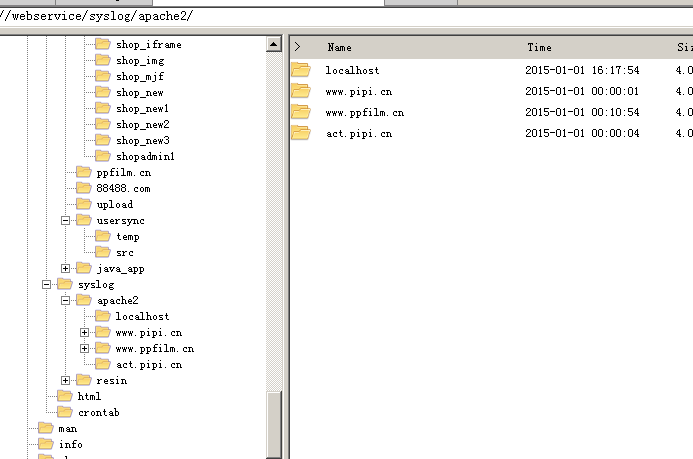Select localhost folder icon in tree

click(103, 316)
